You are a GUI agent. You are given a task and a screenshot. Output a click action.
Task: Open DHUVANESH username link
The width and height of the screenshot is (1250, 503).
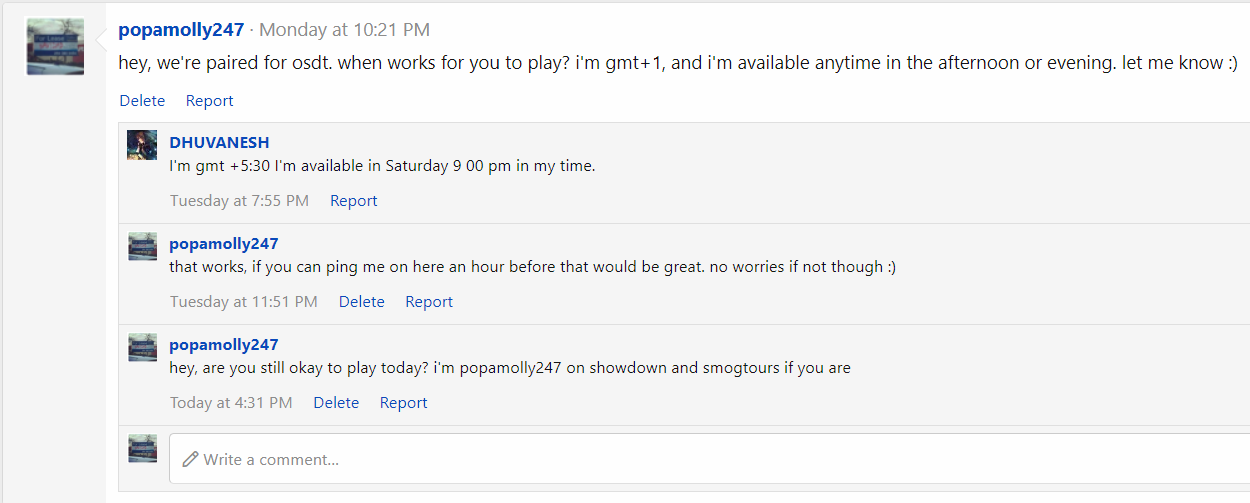pos(219,142)
